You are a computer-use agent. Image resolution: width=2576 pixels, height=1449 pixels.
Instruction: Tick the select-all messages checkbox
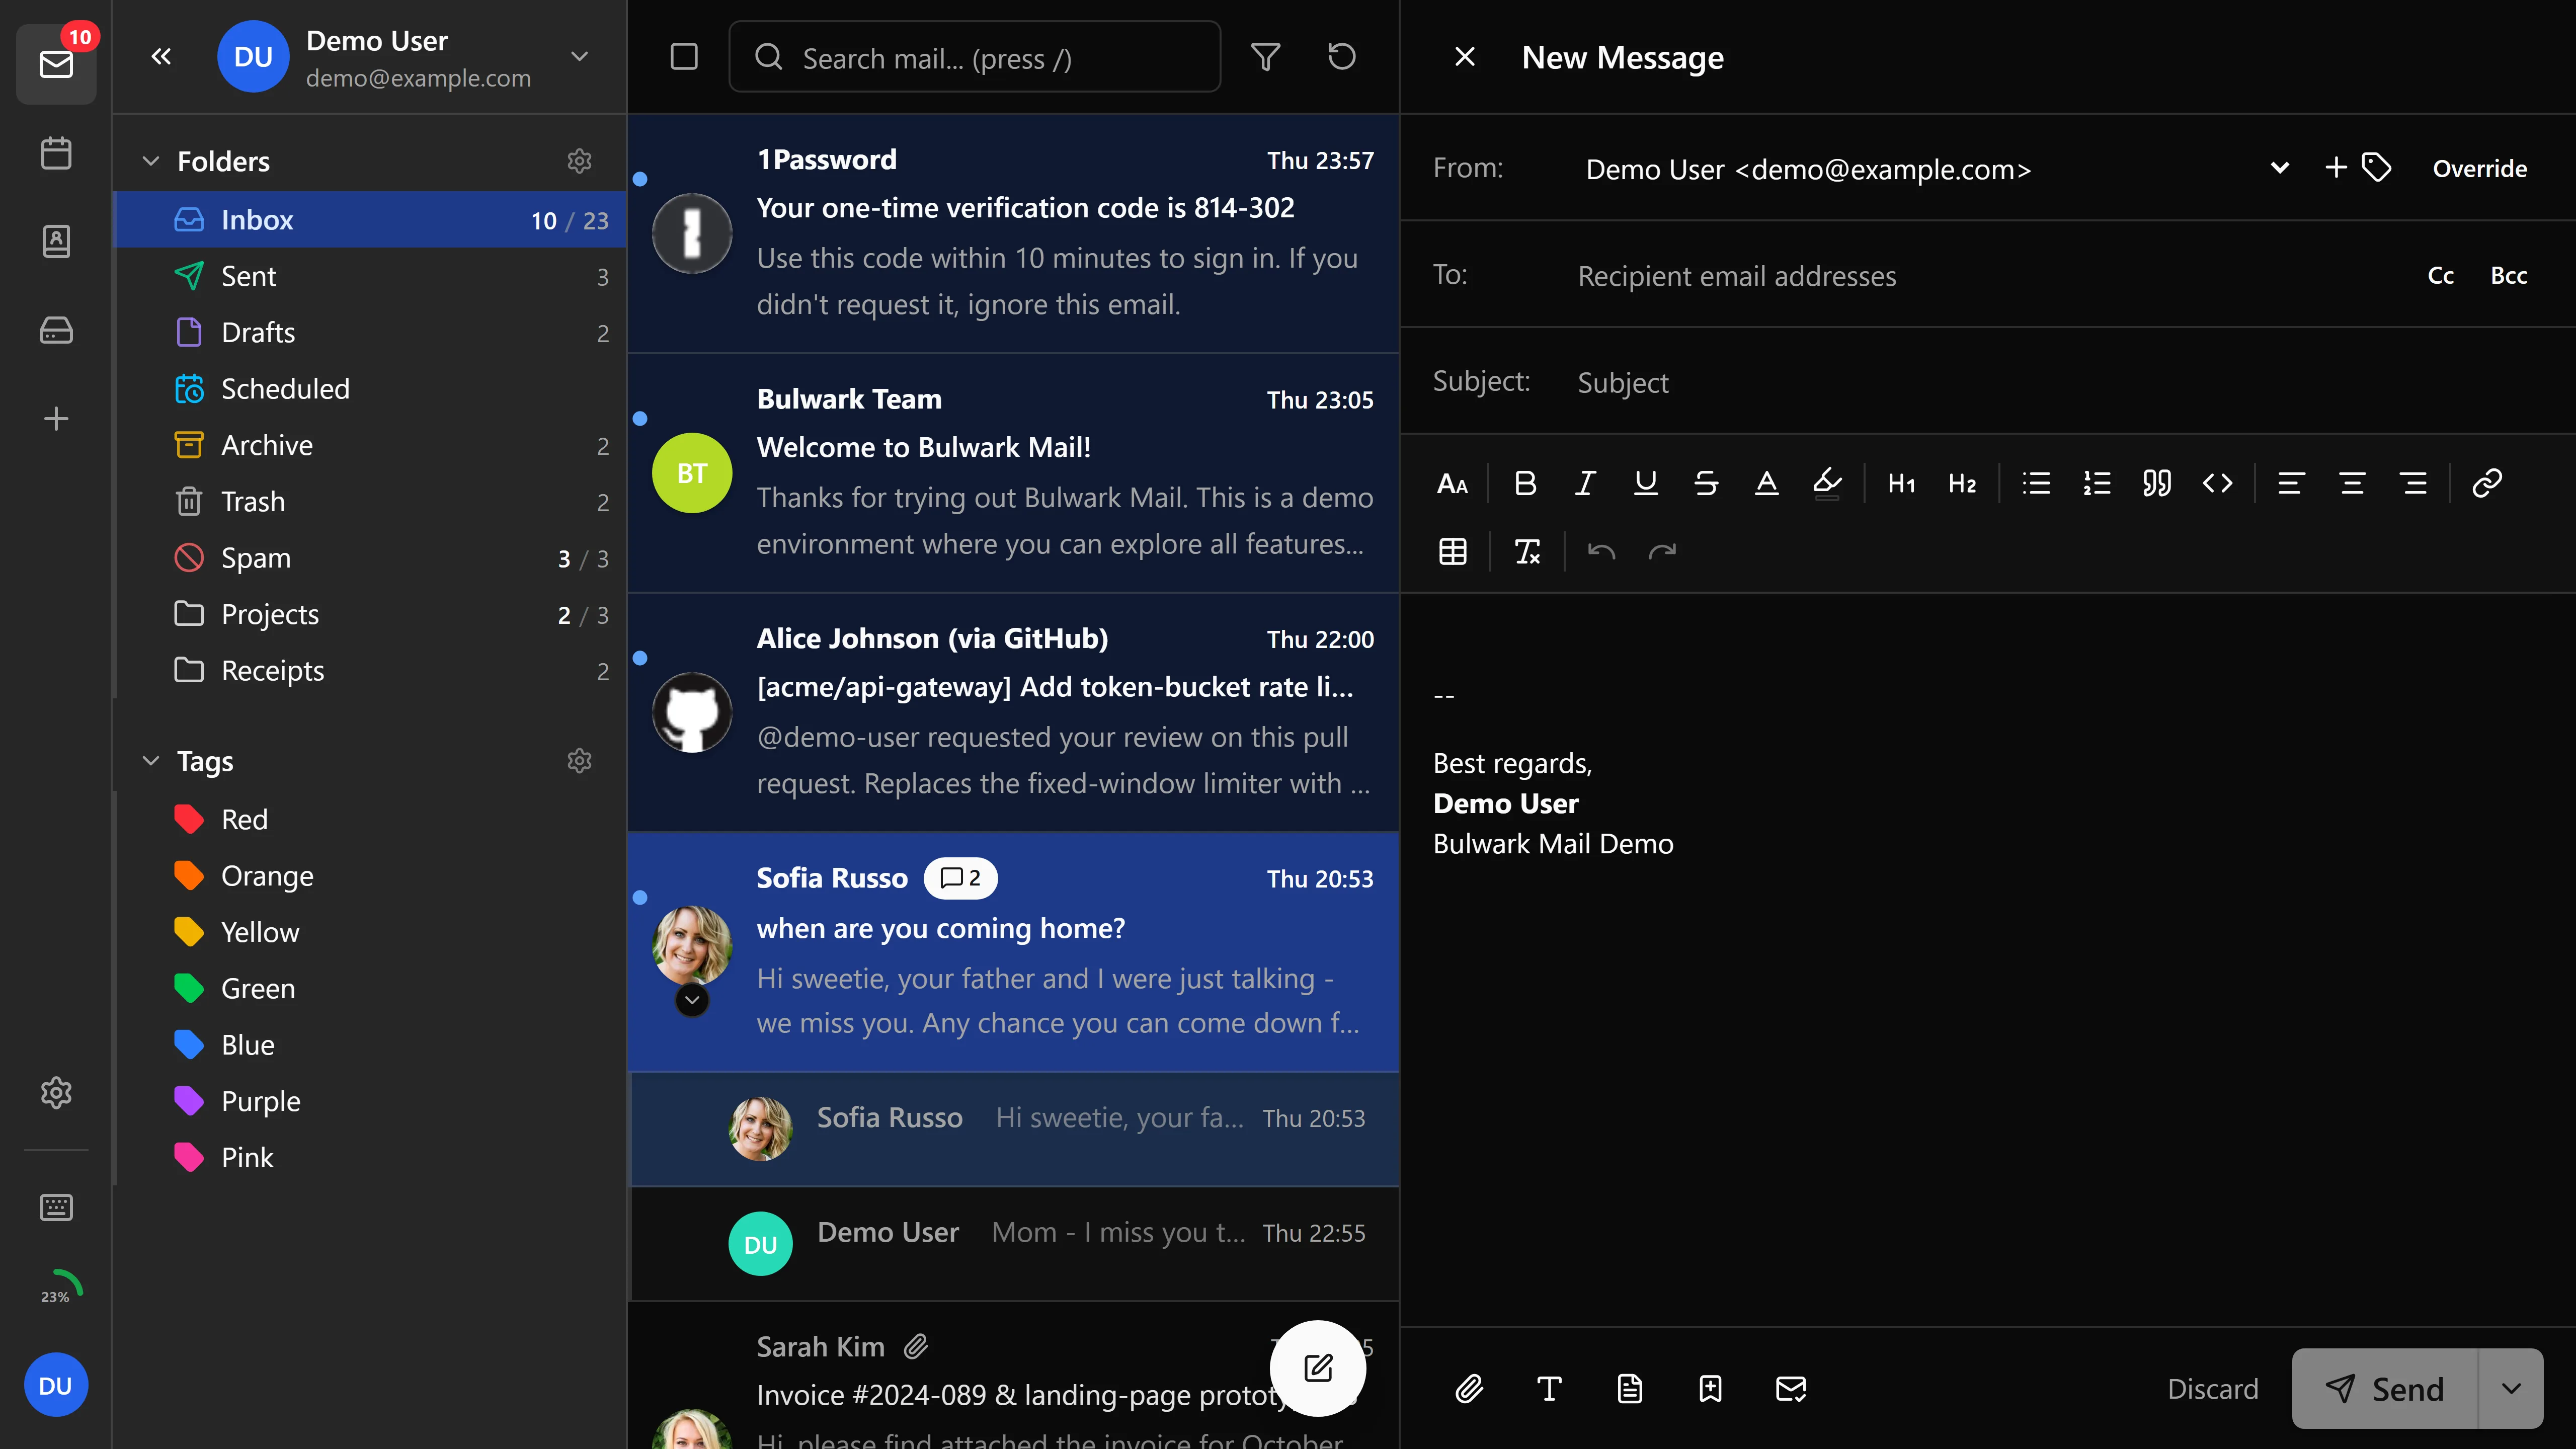tap(684, 57)
